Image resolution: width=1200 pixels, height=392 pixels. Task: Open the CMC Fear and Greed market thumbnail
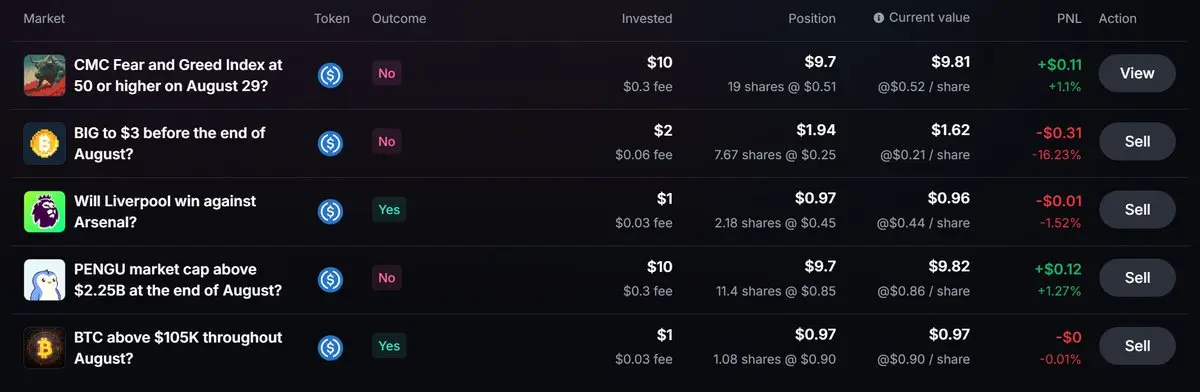click(44, 75)
